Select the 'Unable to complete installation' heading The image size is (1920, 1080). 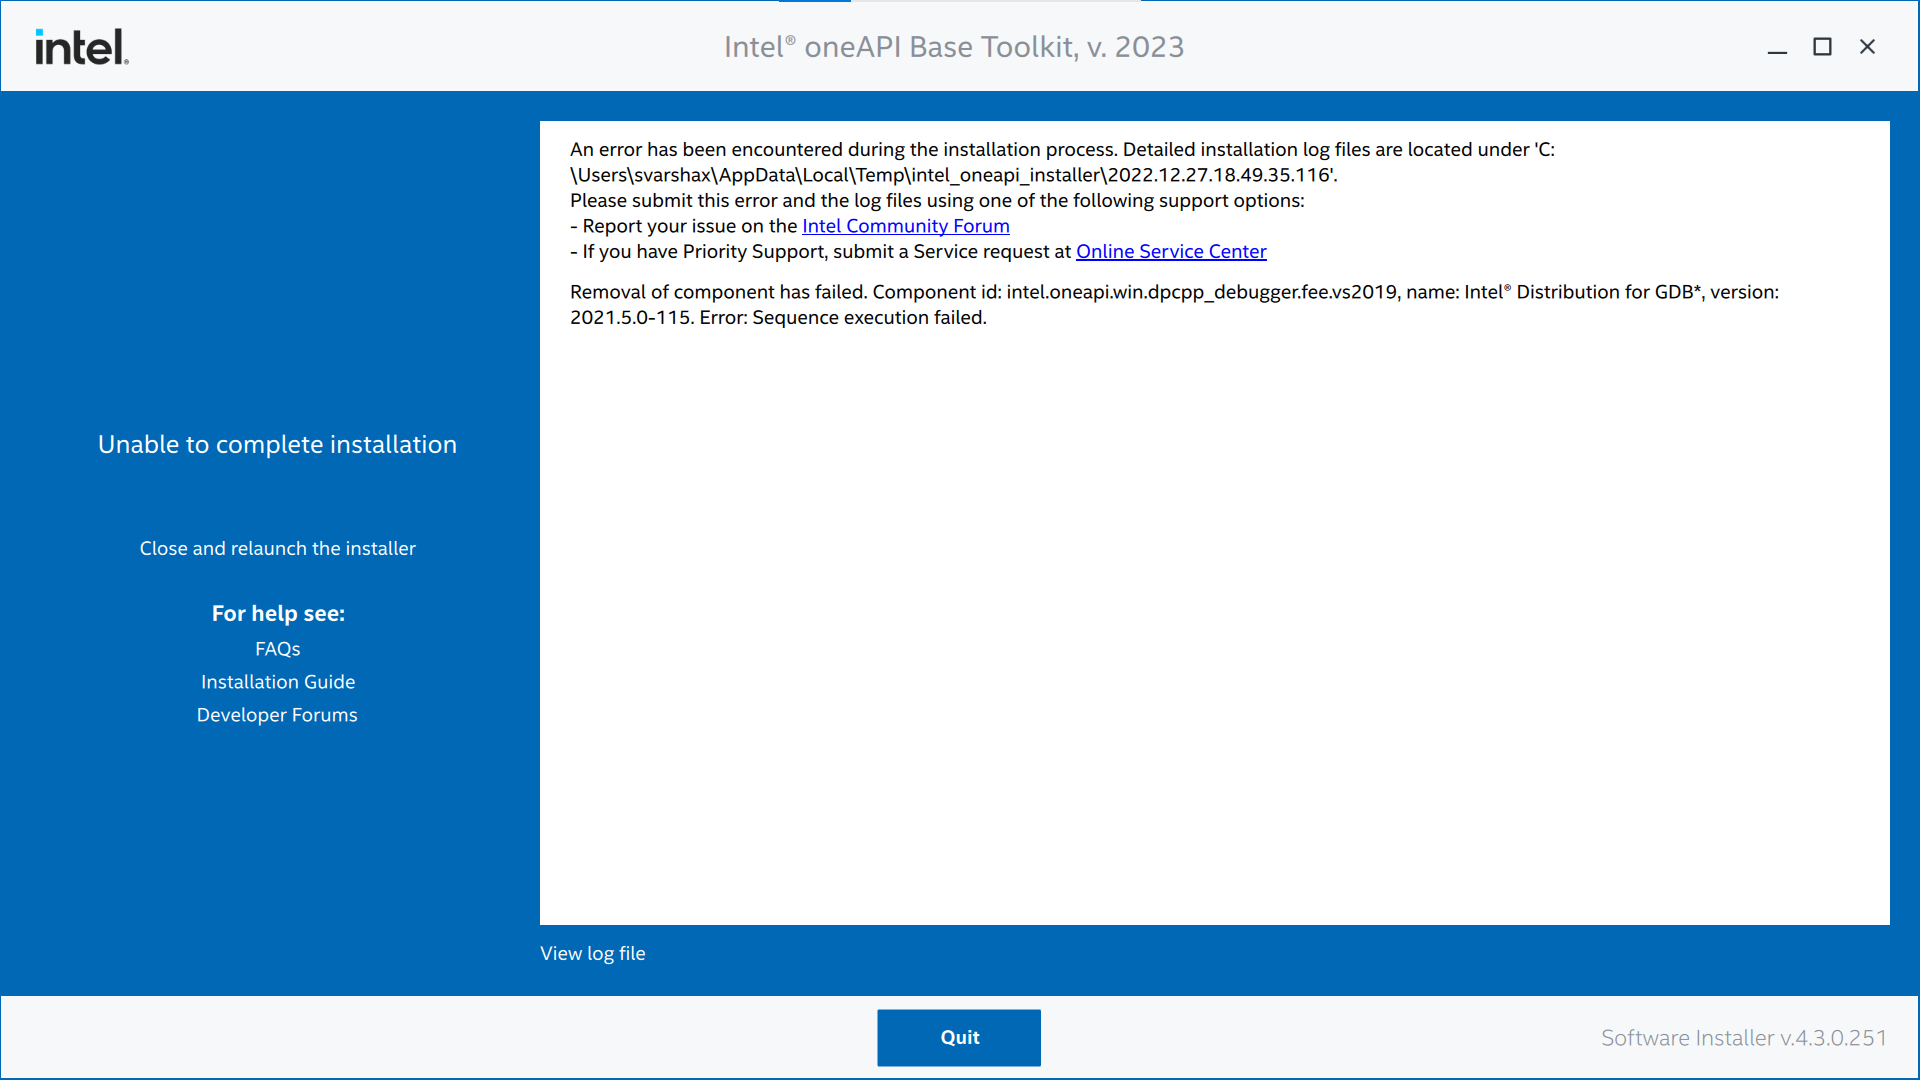point(277,444)
